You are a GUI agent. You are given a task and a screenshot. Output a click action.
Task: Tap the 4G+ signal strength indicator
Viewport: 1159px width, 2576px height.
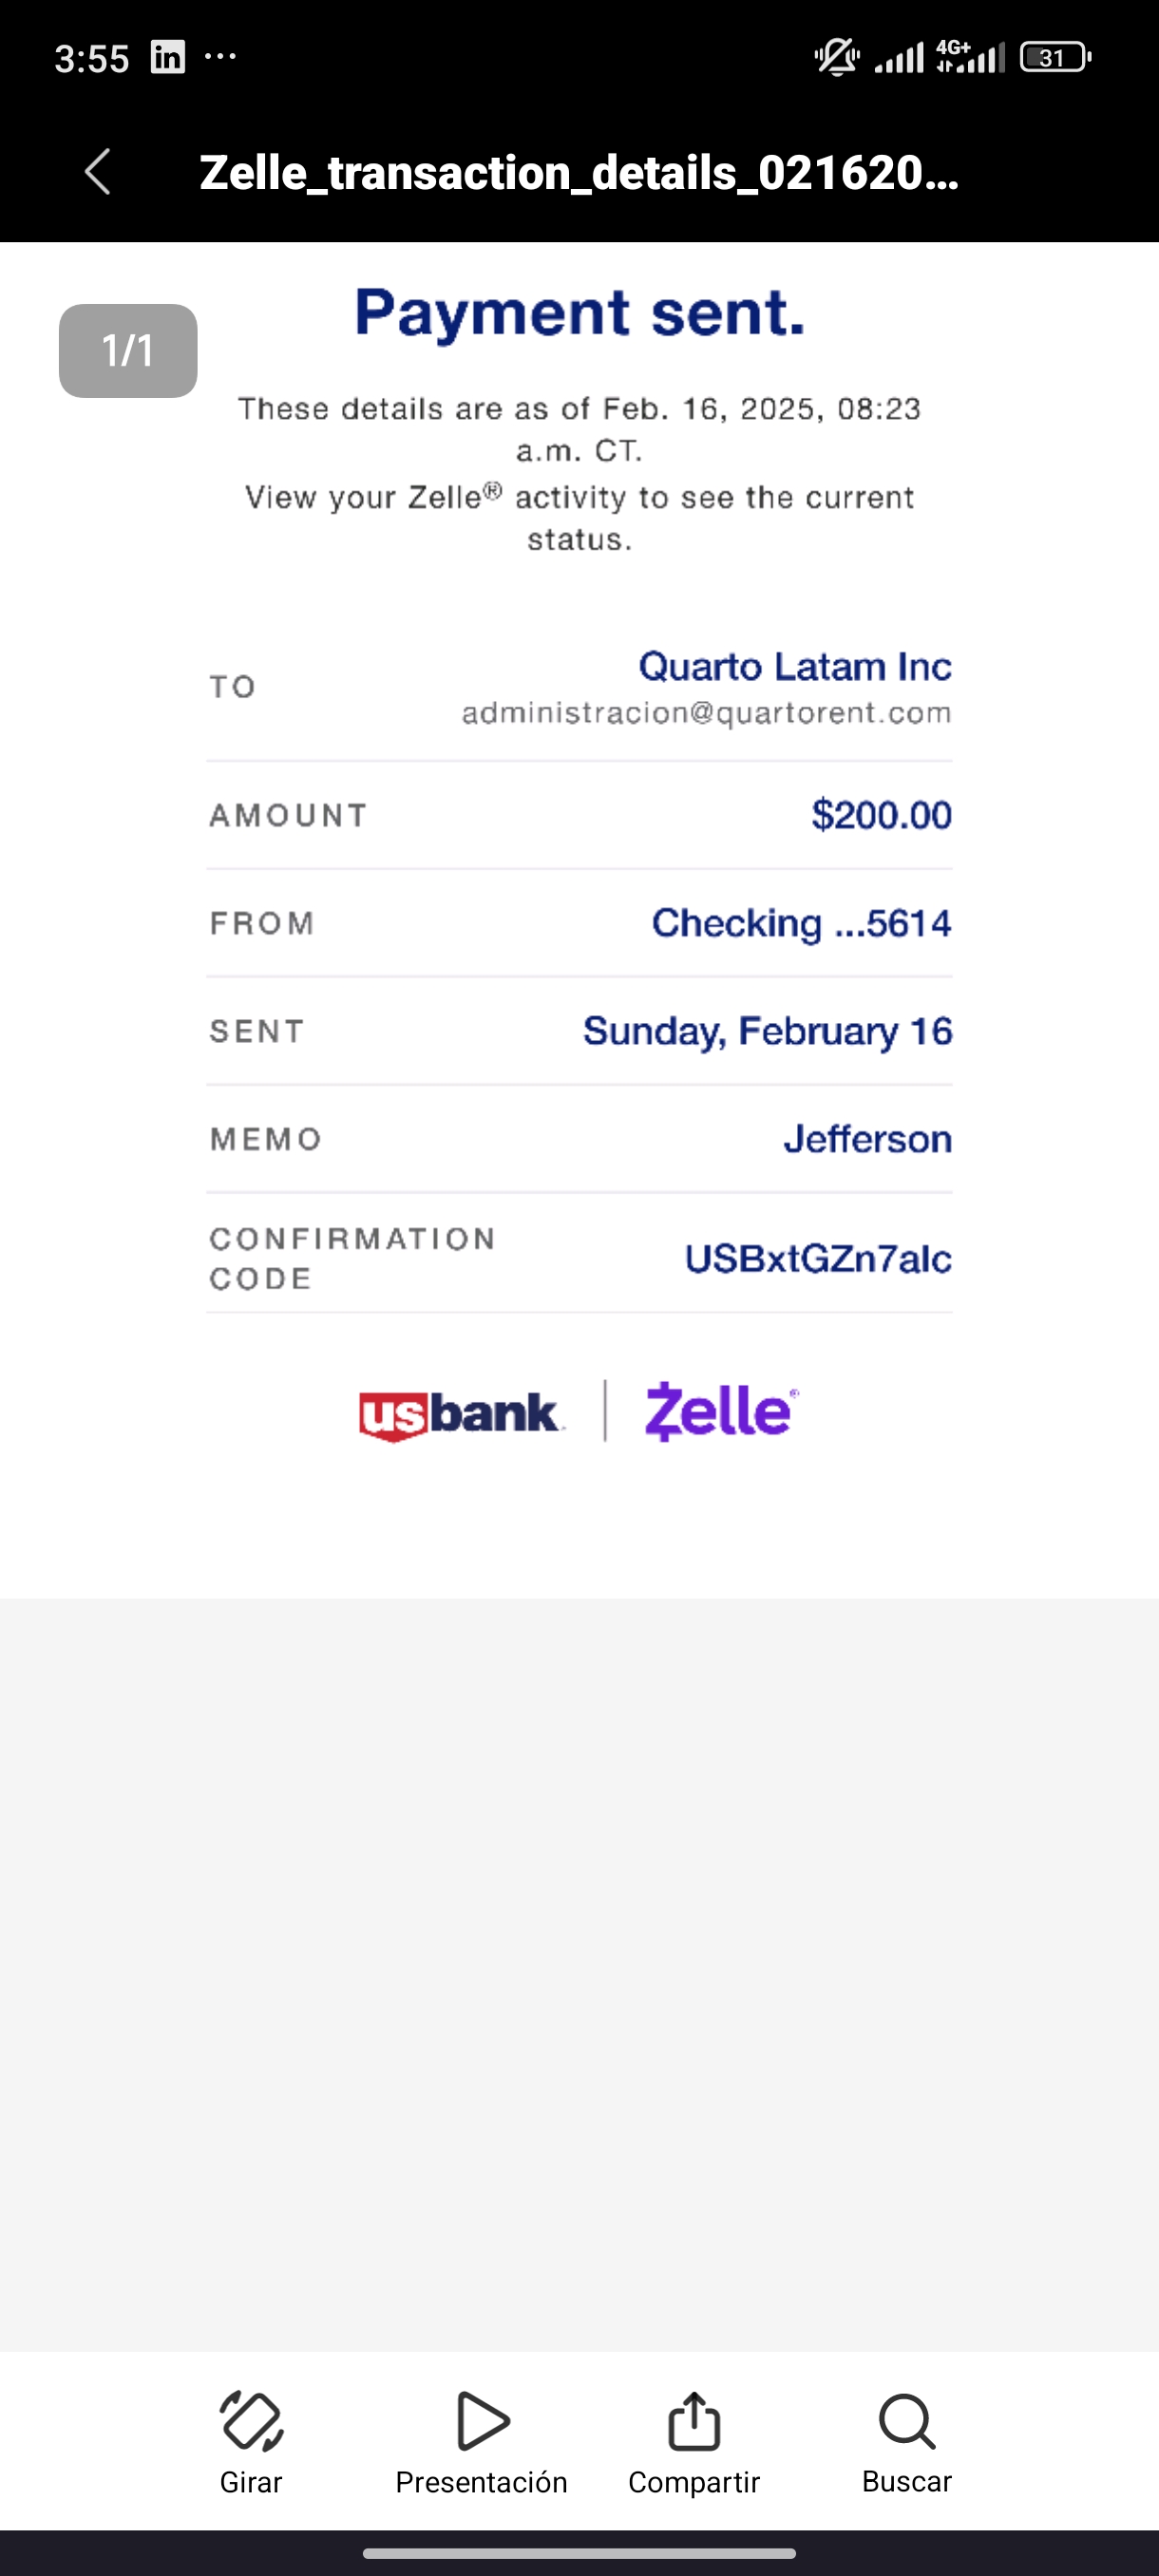970,57
